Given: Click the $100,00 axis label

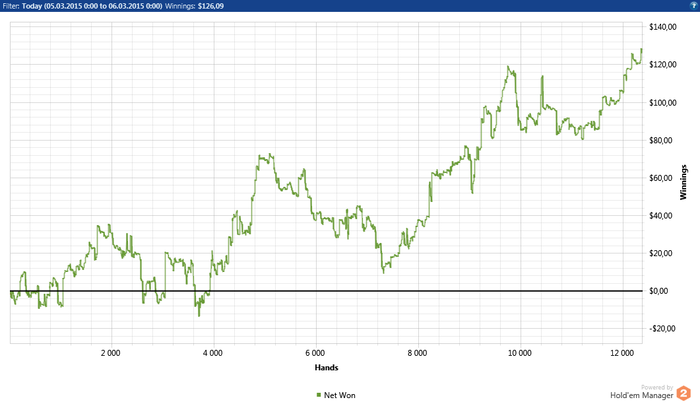Looking at the screenshot, I should (x=663, y=103).
